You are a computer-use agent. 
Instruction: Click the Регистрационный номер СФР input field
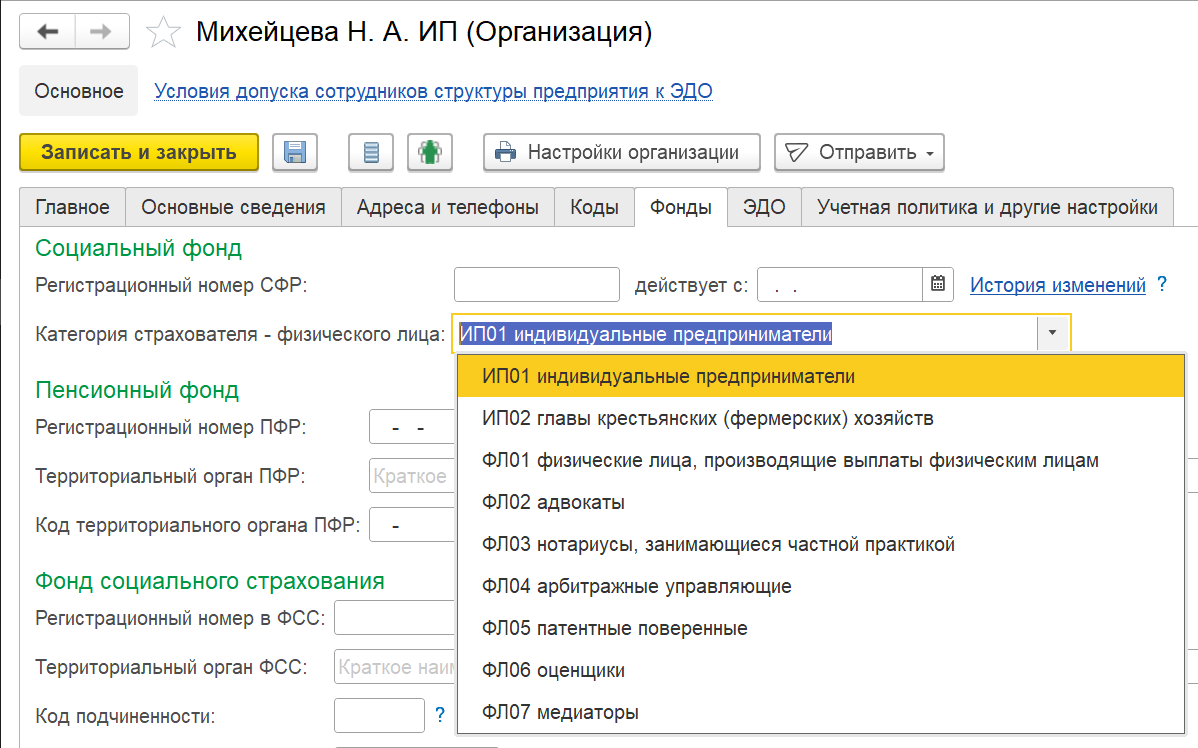pos(537,285)
